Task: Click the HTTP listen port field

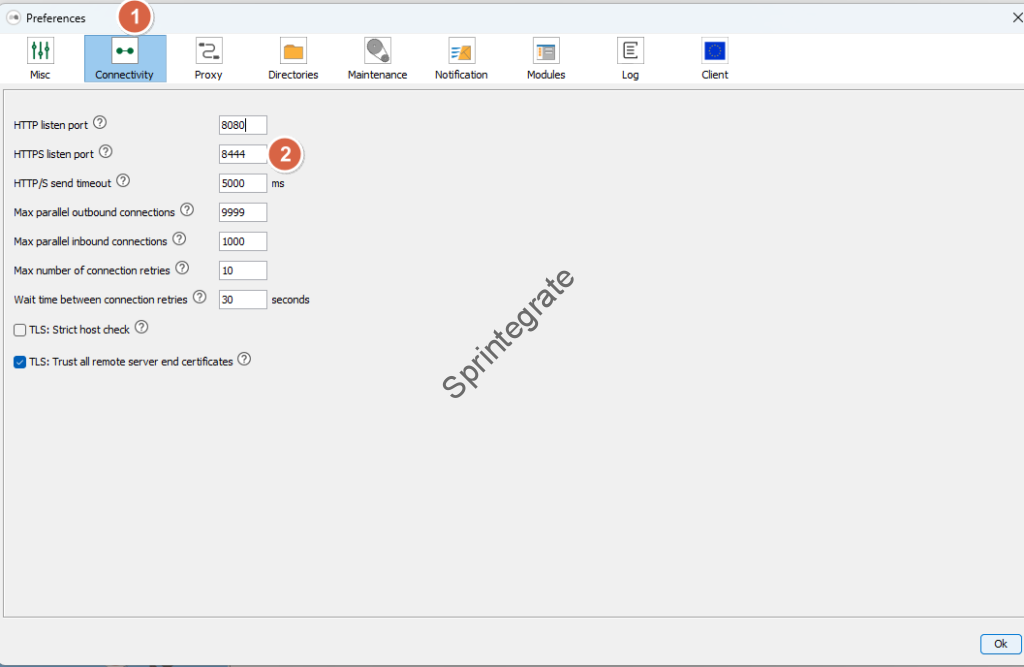Action: (243, 125)
